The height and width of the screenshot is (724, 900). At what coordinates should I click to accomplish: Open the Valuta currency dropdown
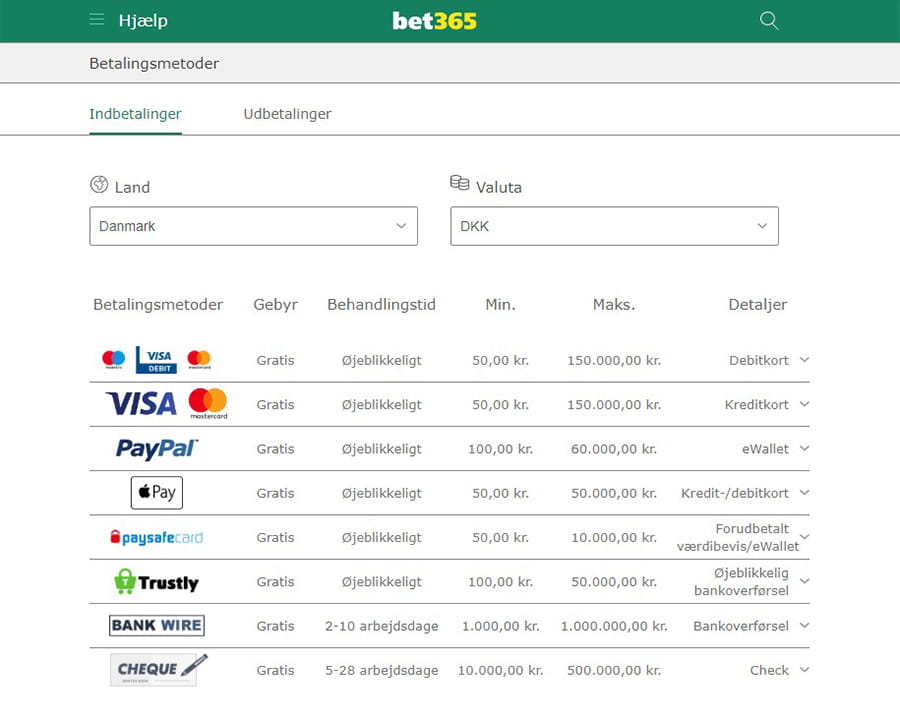614,226
